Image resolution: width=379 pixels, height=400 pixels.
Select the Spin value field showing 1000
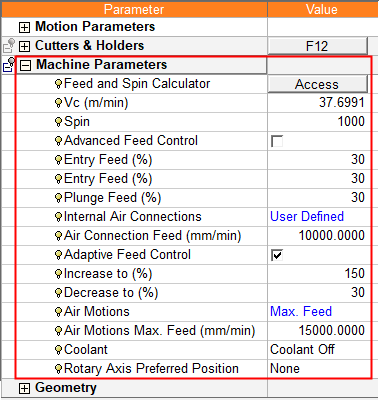point(319,122)
